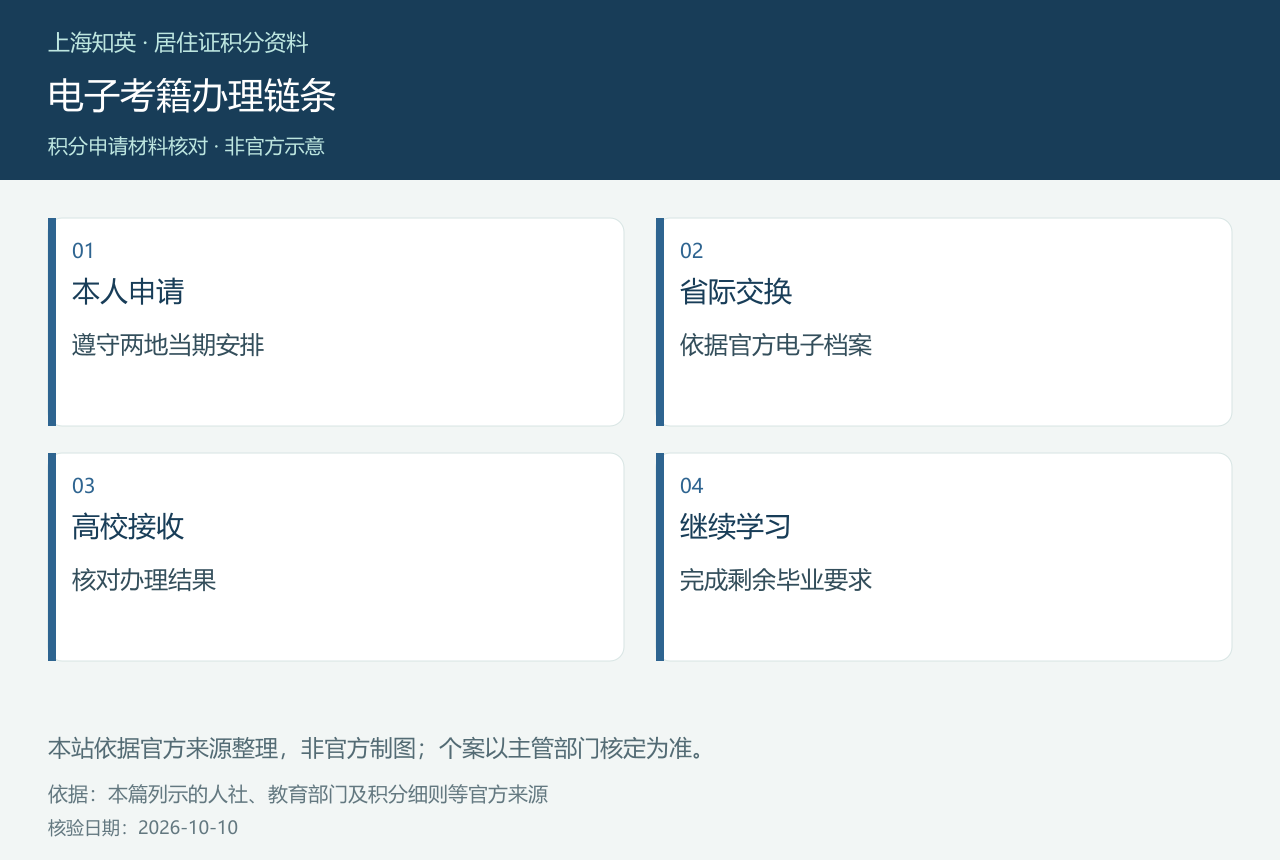Select the title 电子考籍办理链条
The image size is (1280, 860).
coord(192,96)
